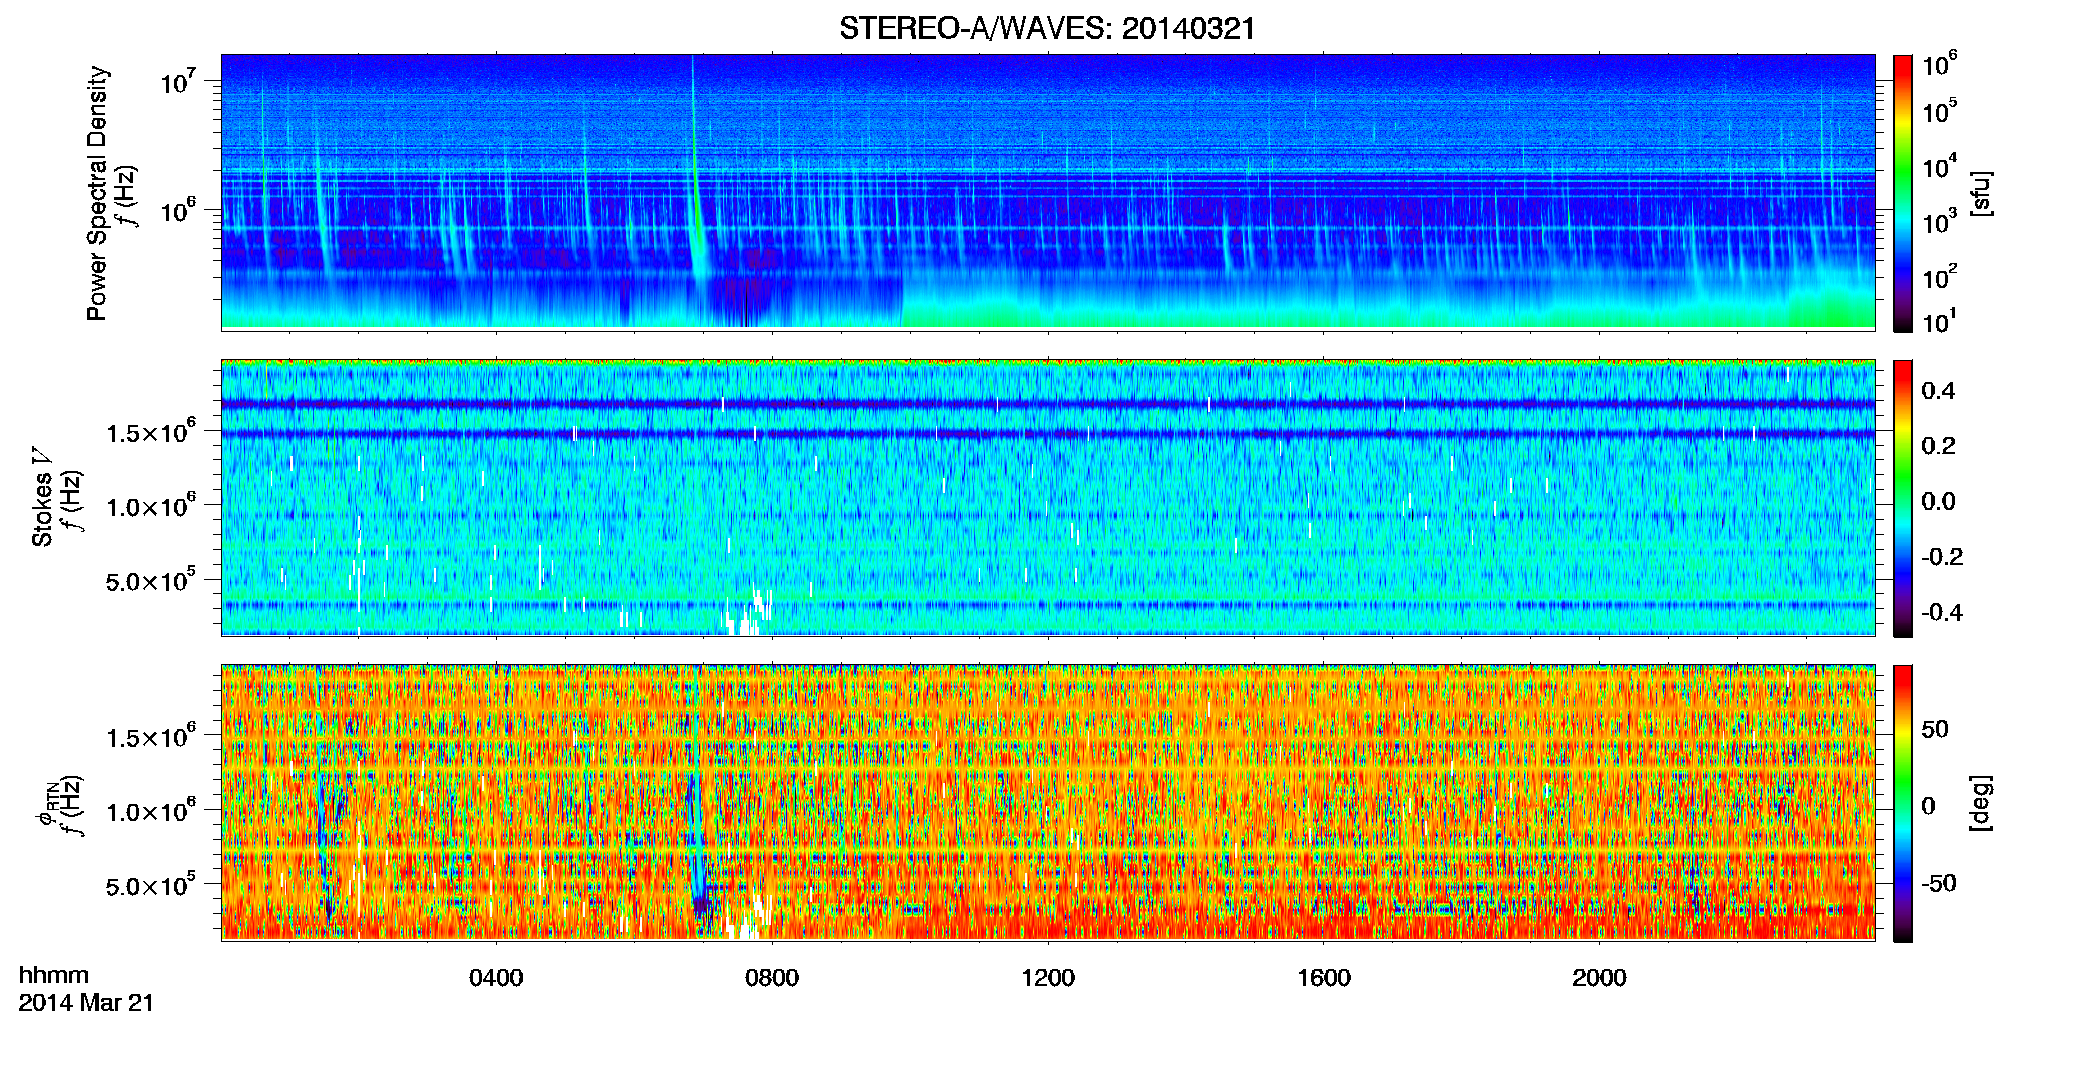The height and width of the screenshot is (1080, 2096).
Task: Click the 10^1 value on sfu colorbar
Action: tap(1941, 322)
